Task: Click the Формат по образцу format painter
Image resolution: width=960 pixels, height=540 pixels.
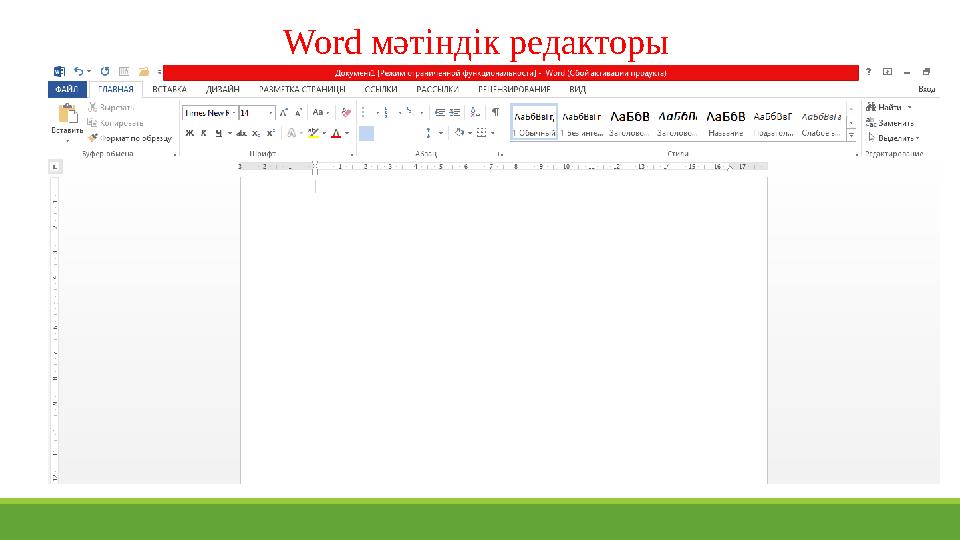Action: (130, 138)
